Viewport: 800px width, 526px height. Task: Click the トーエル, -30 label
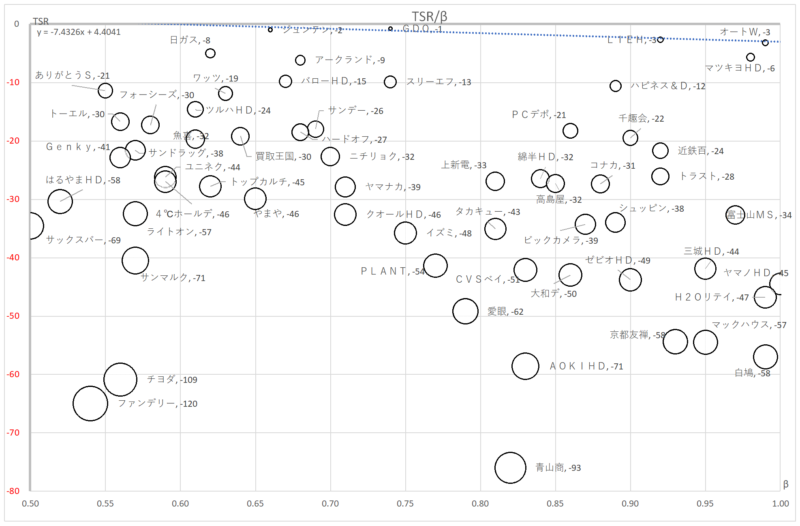77,114
